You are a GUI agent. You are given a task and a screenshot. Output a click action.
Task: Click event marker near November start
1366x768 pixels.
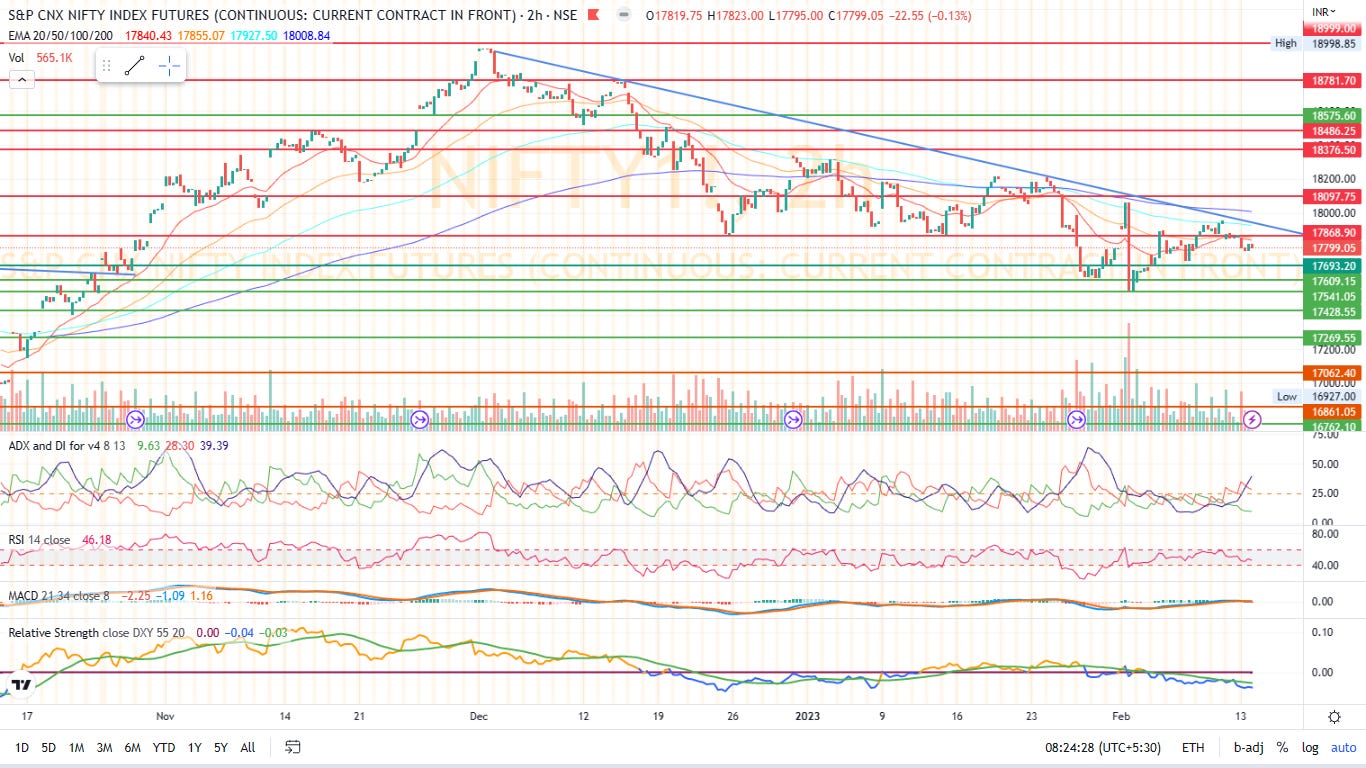pos(136,420)
